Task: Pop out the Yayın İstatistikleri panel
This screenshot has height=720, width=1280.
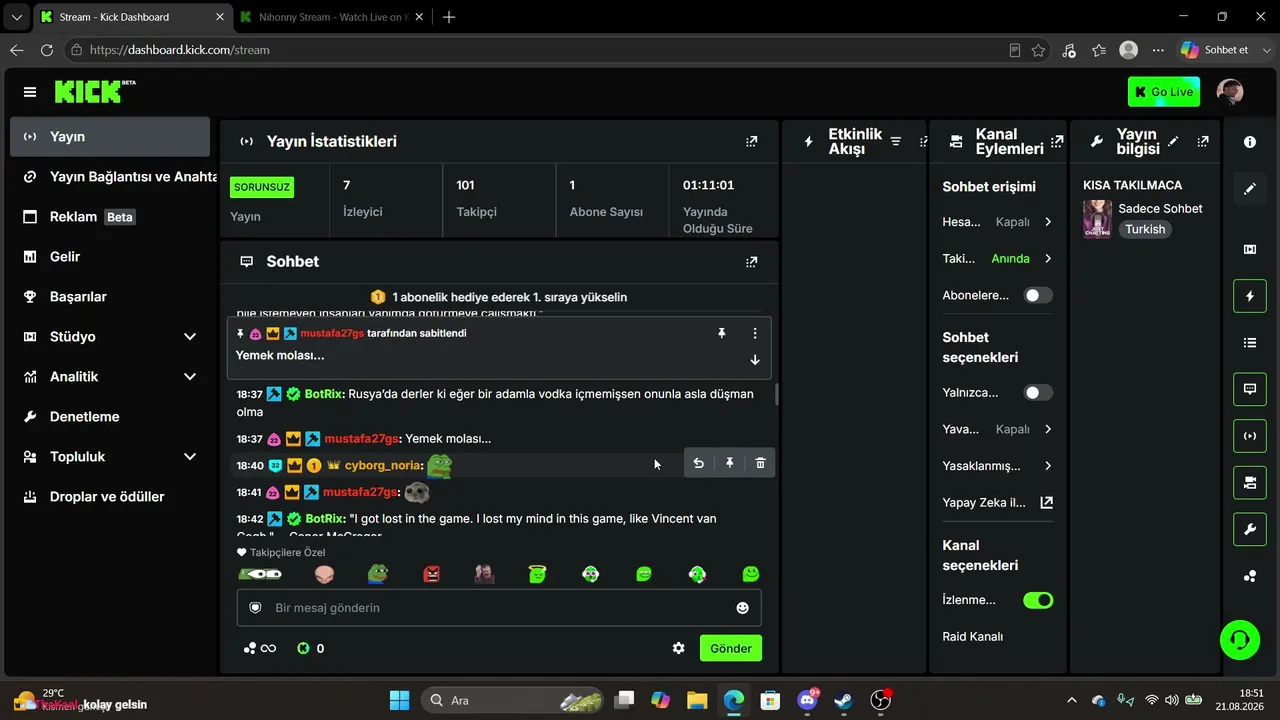Action: 752,142
